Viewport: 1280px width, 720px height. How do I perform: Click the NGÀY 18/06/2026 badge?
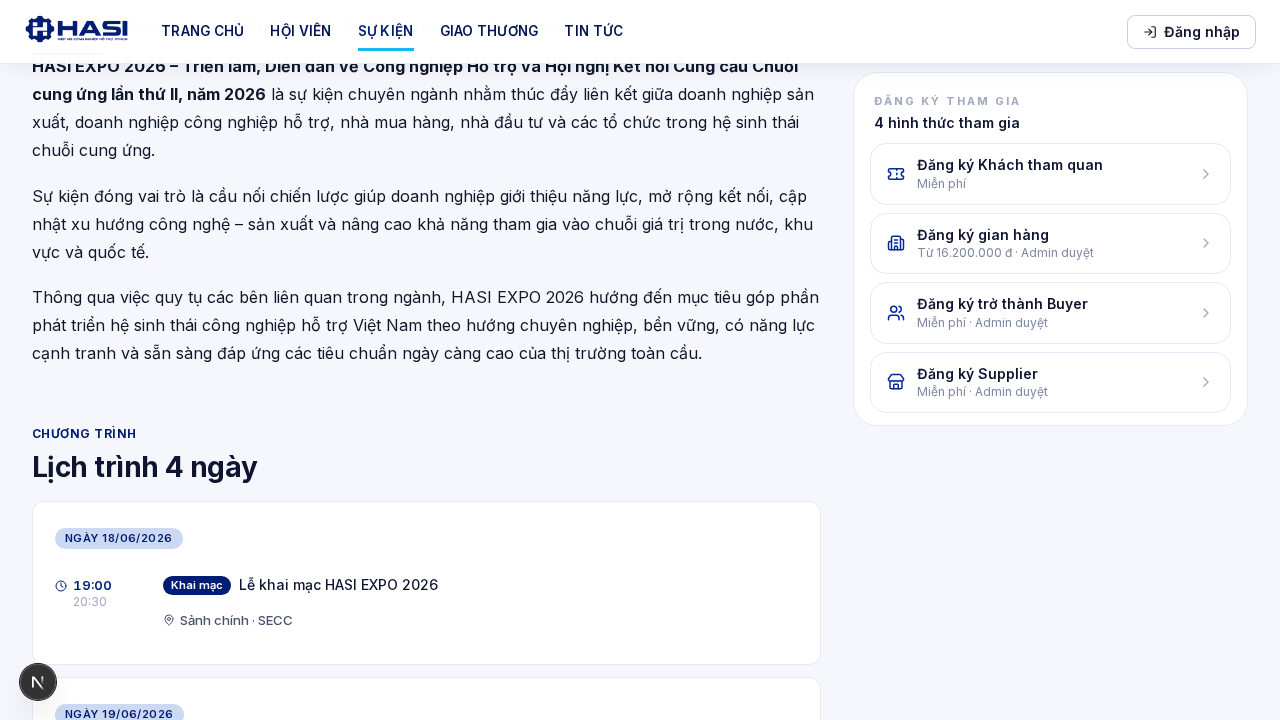point(119,538)
